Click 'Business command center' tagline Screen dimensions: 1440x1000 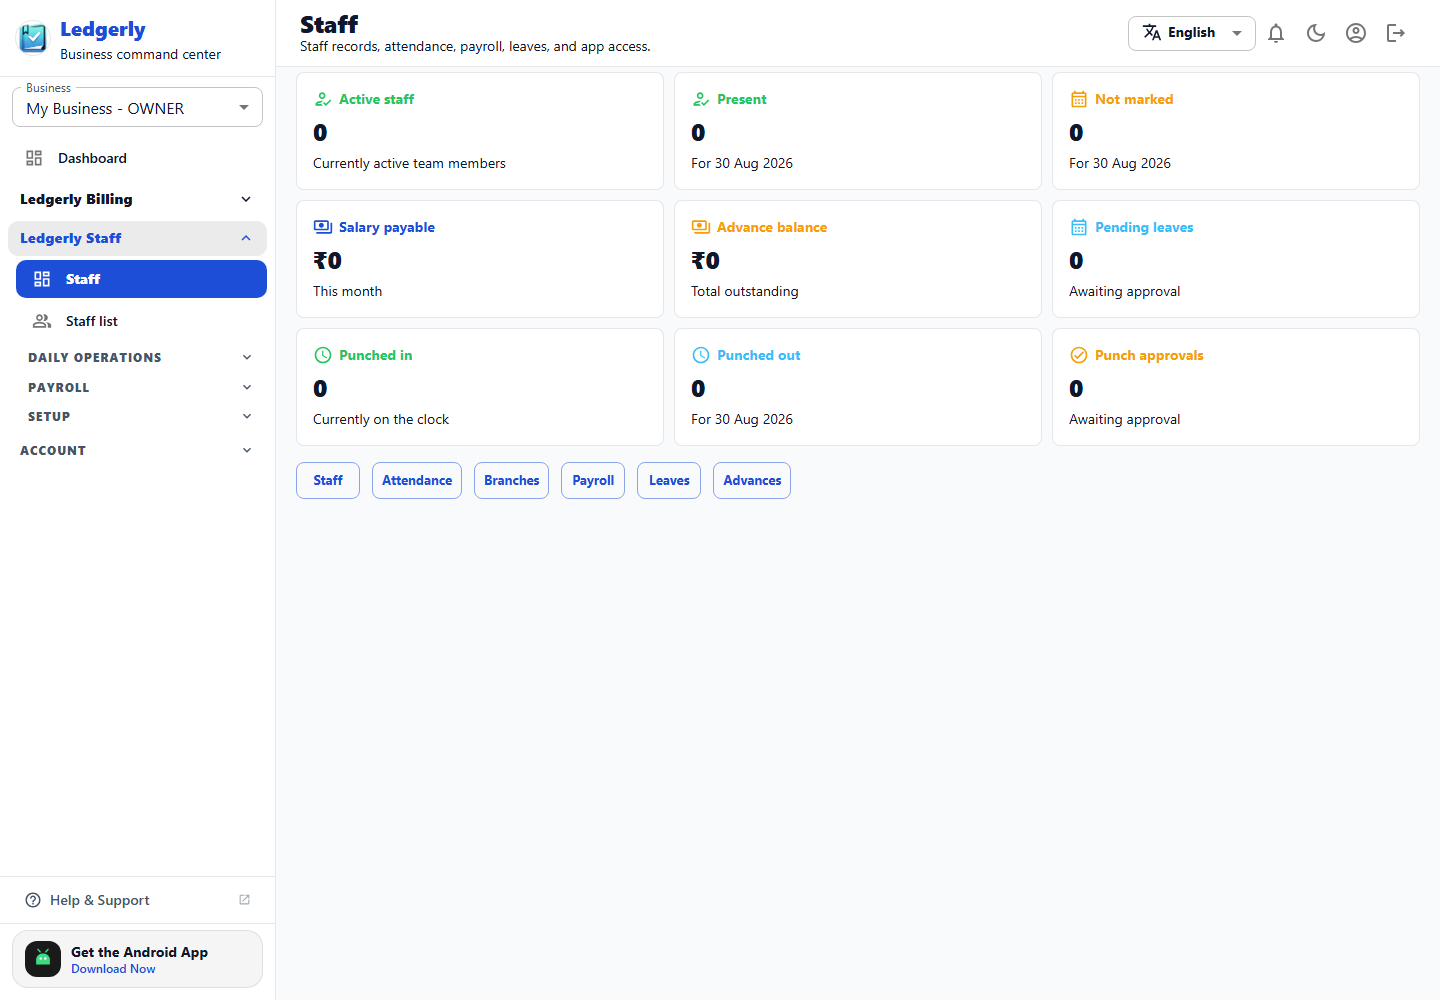140,54
